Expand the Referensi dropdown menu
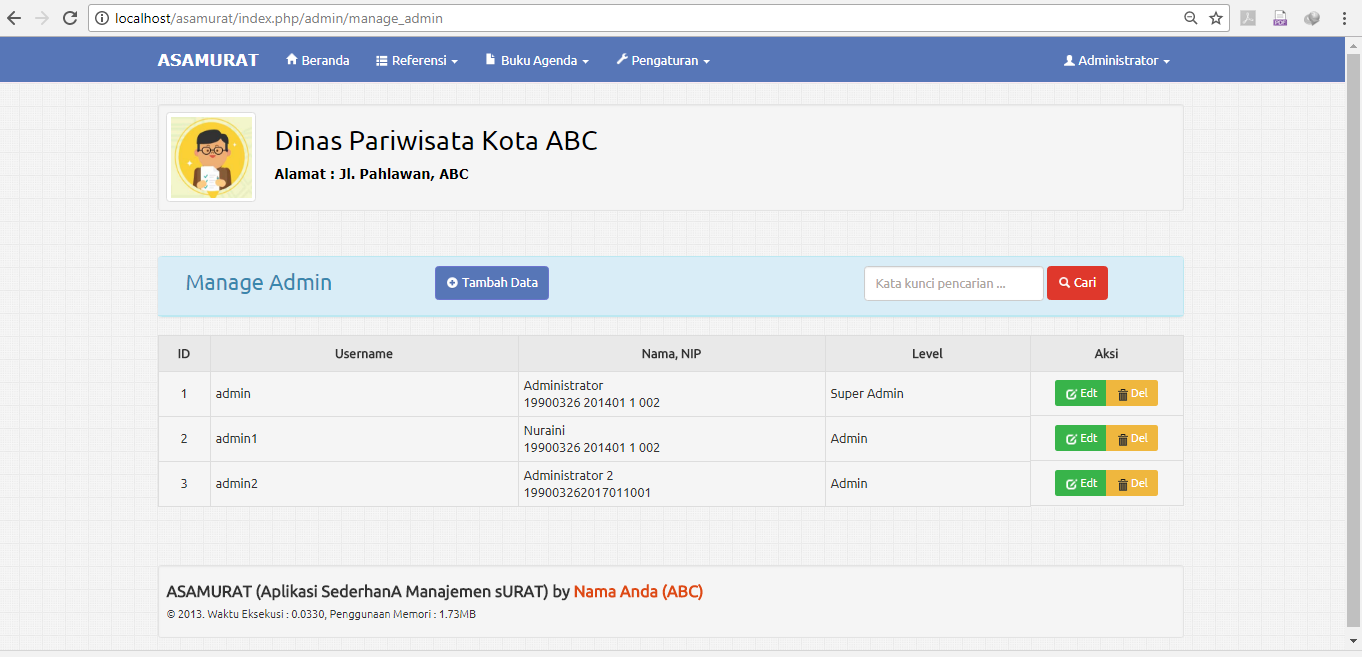This screenshot has width=1362, height=657. pyautogui.click(x=416, y=61)
